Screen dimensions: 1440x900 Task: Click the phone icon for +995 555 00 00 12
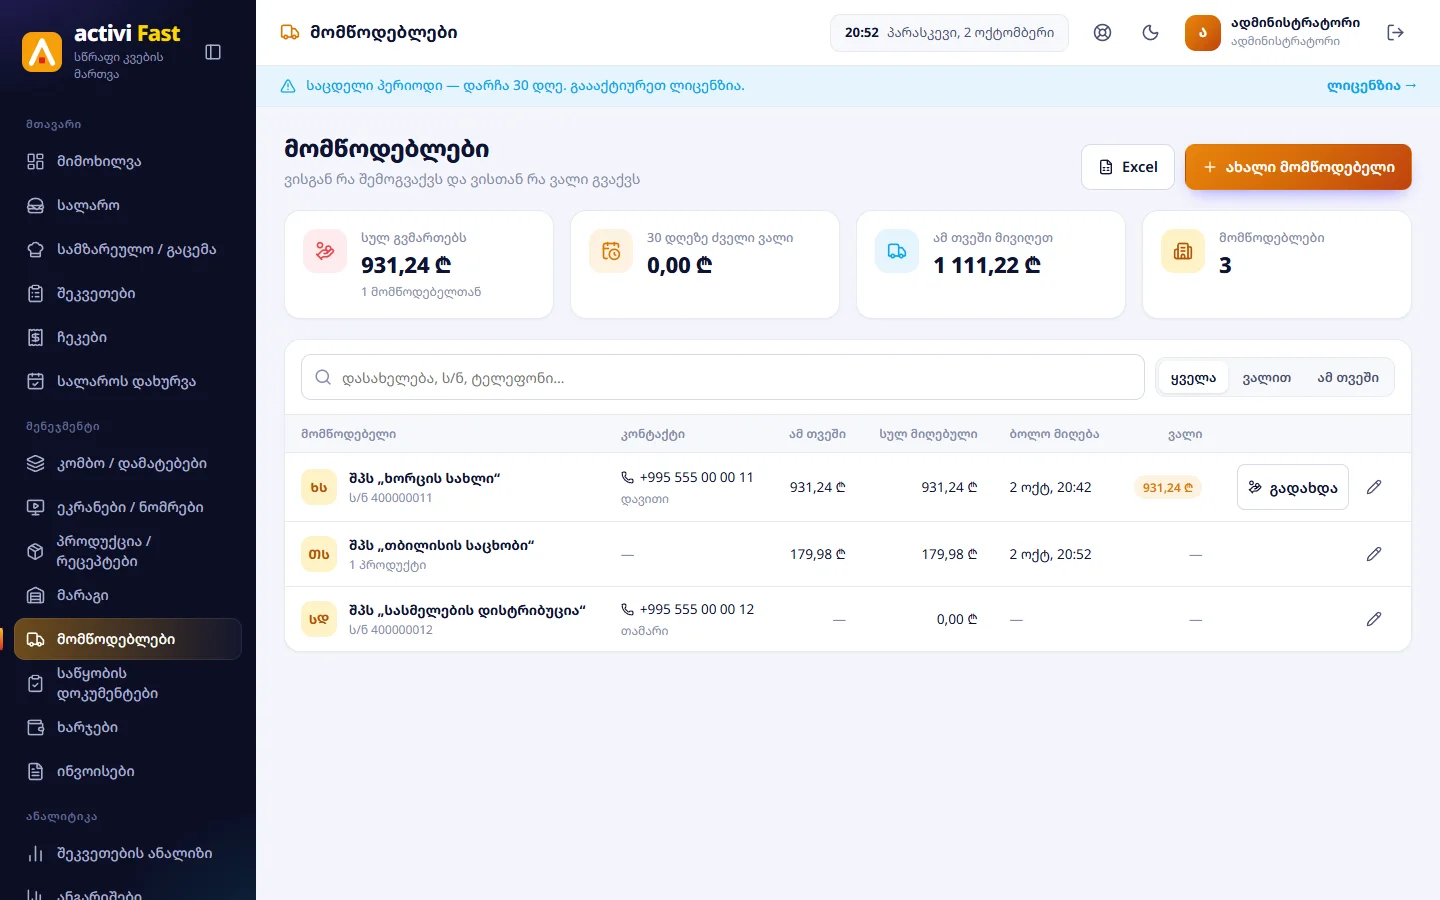point(627,609)
